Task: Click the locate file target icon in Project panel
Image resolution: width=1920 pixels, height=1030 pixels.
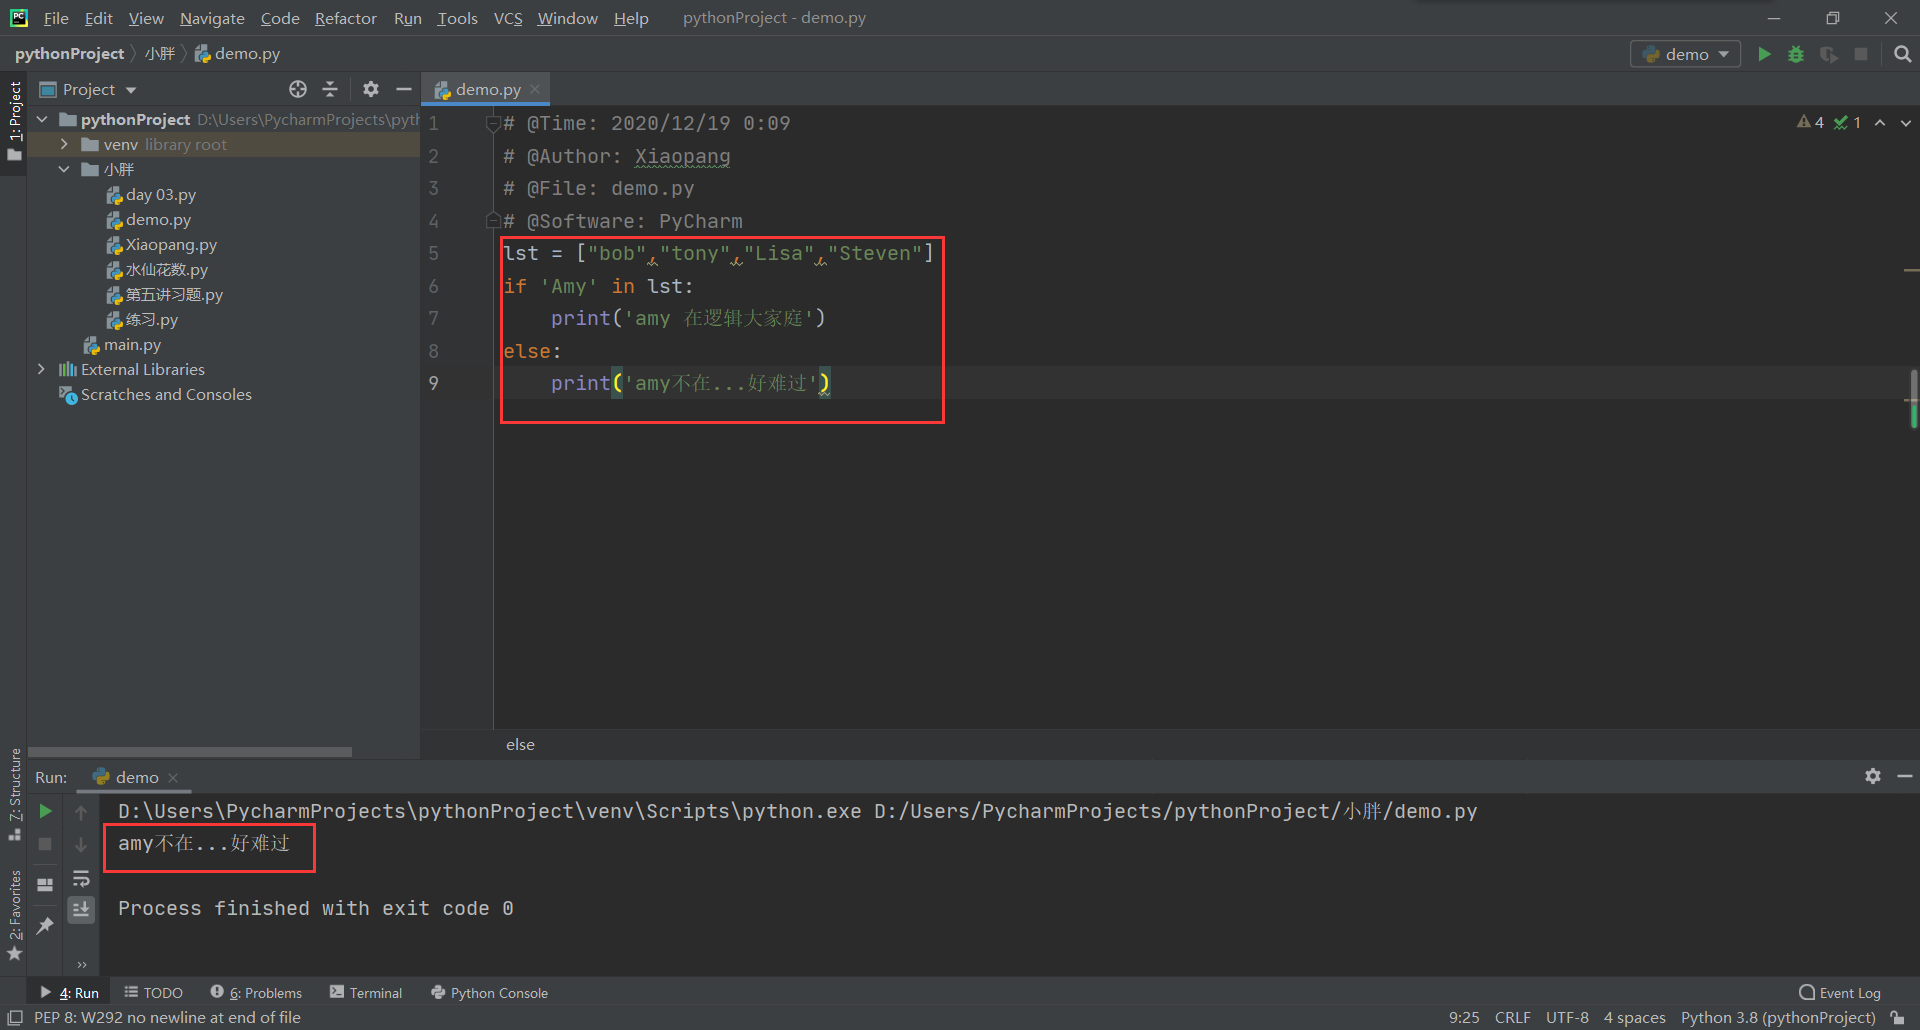Action: click(298, 89)
